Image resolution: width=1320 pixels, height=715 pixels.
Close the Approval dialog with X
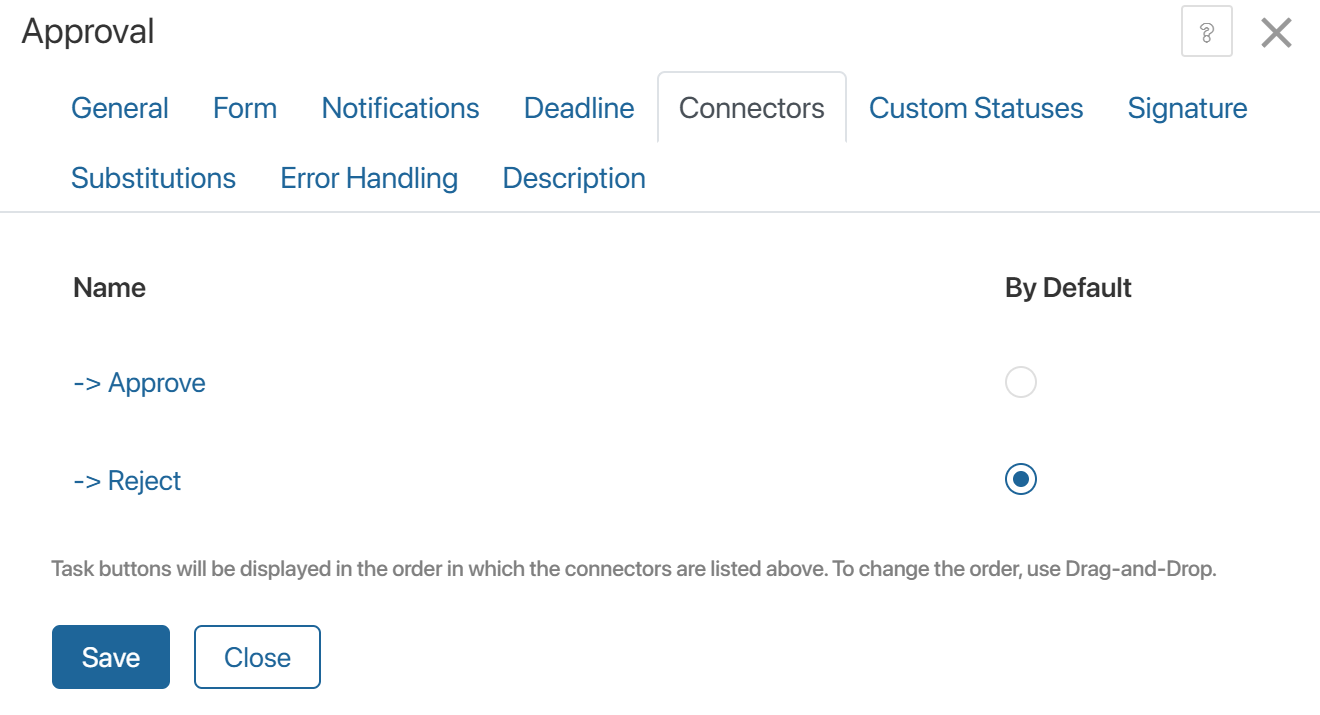(1276, 33)
